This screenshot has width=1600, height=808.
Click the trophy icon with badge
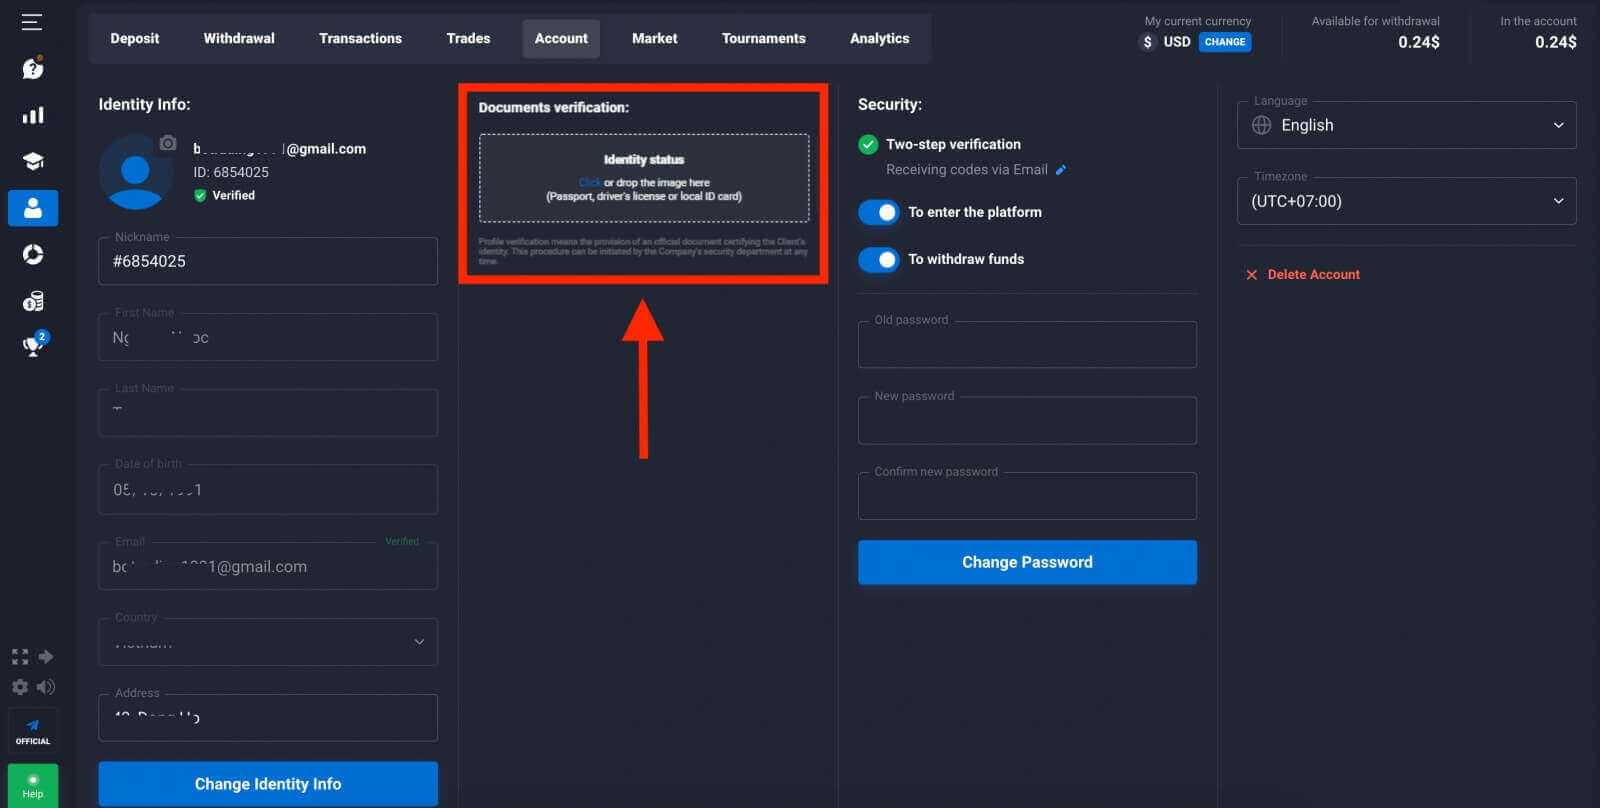tap(34, 346)
